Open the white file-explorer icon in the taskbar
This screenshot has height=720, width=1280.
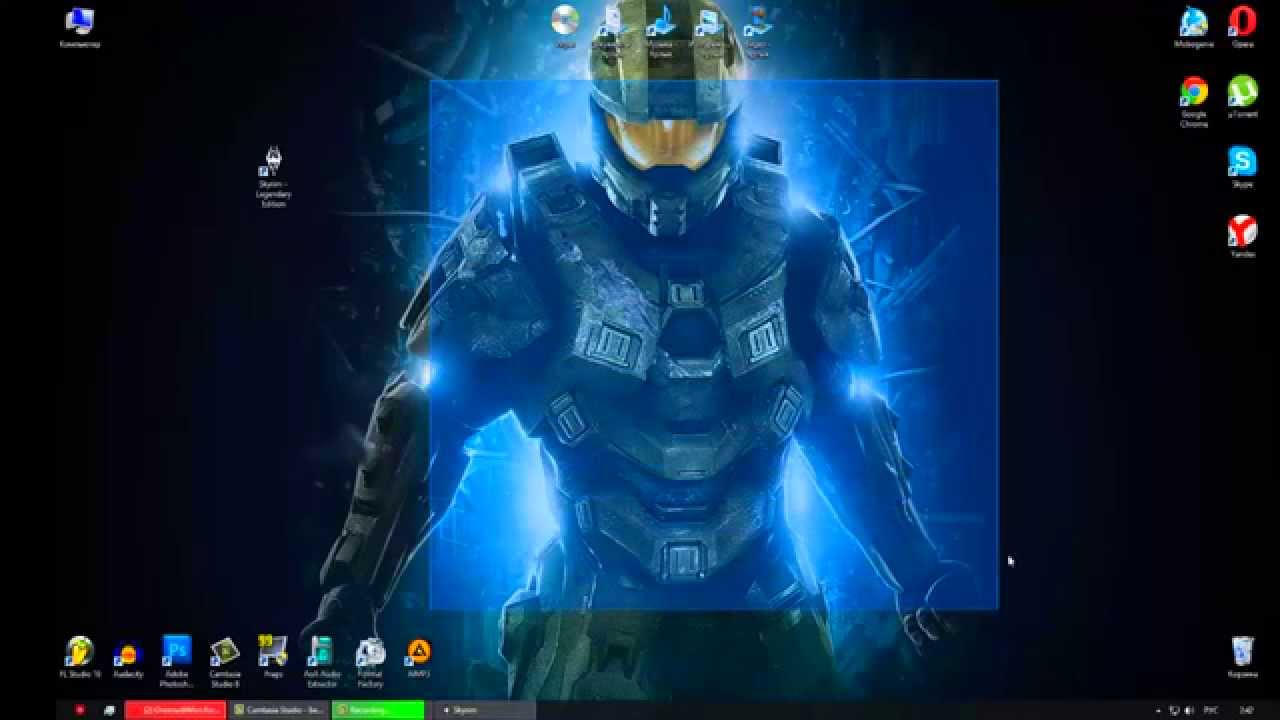pos(109,710)
